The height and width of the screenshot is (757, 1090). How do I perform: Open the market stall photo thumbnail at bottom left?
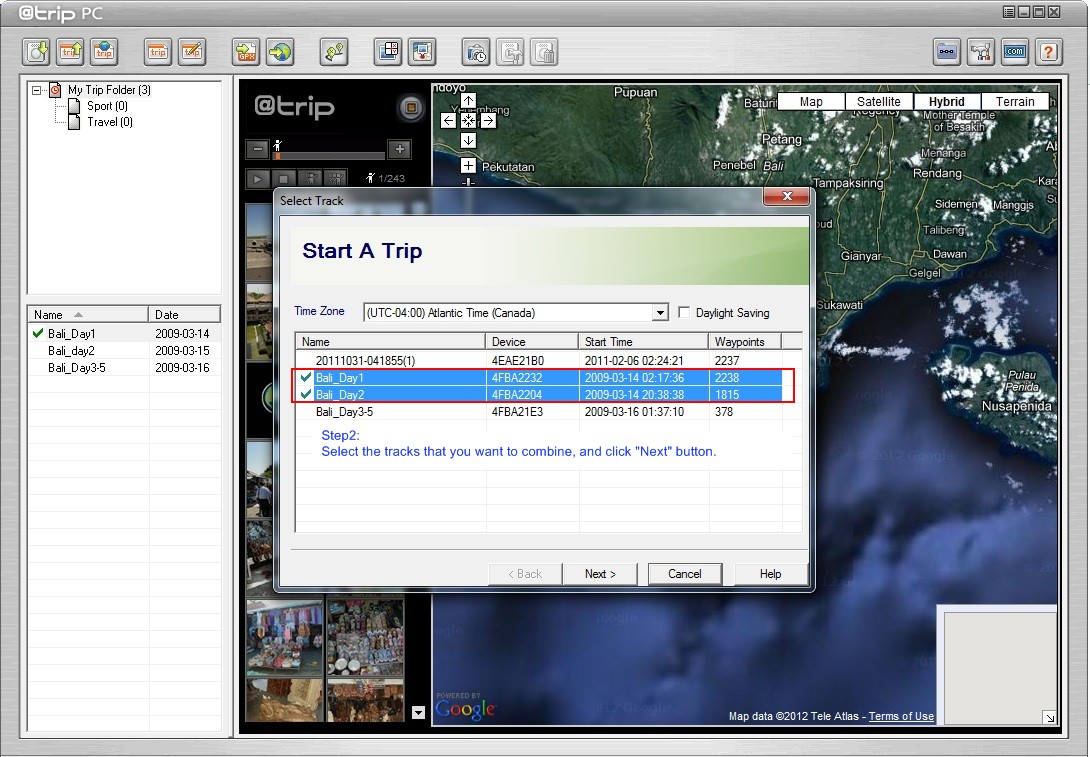(x=285, y=638)
